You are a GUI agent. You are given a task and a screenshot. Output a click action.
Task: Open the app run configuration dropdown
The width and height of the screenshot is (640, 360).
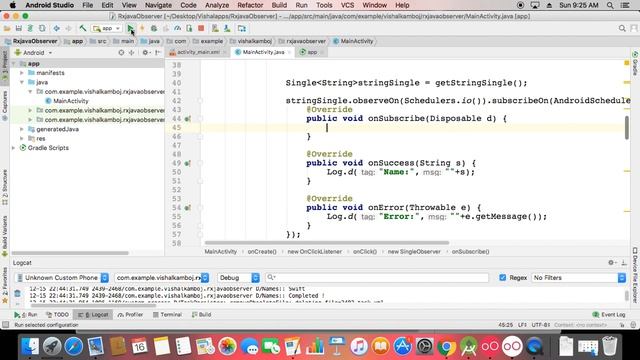tap(107, 28)
